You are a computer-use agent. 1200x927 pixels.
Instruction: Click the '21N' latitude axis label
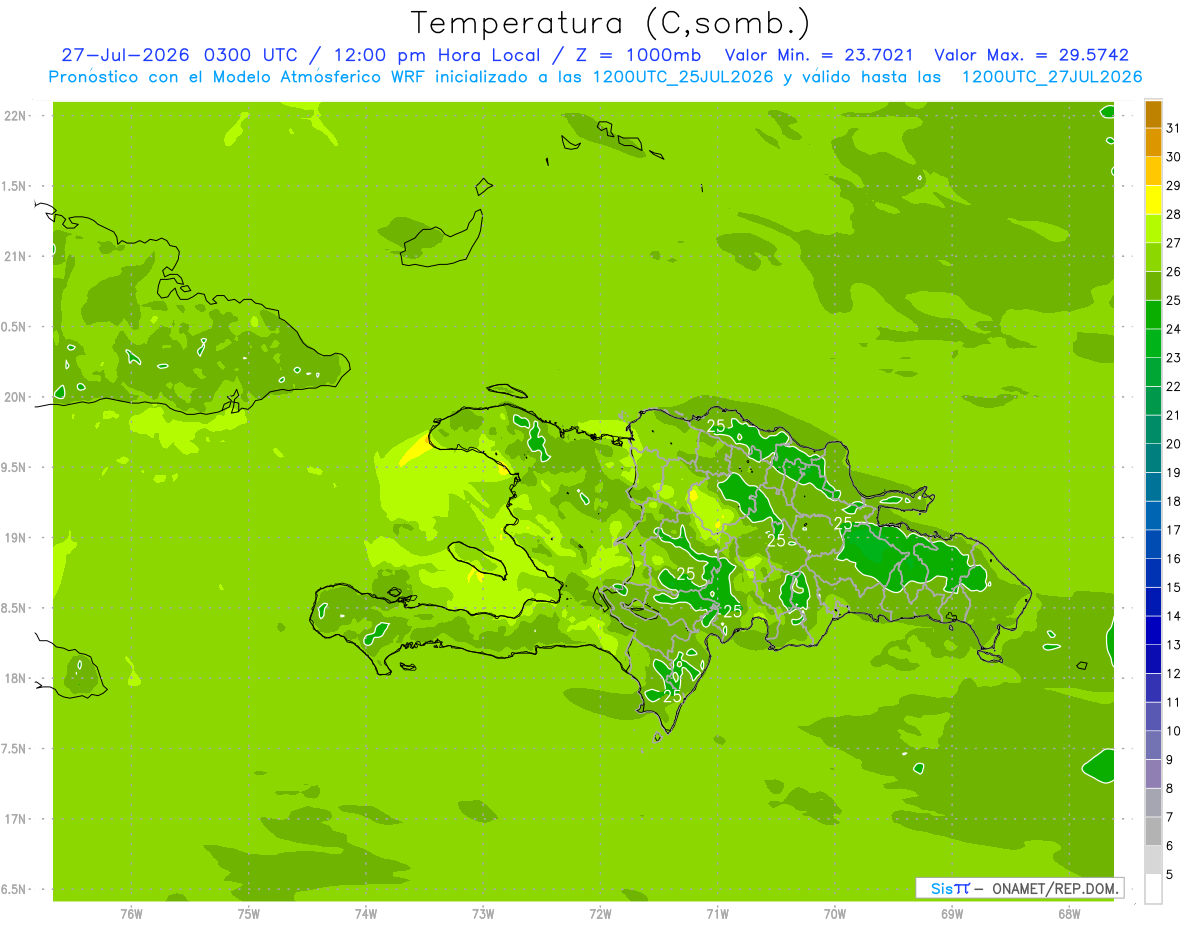point(15,256)
